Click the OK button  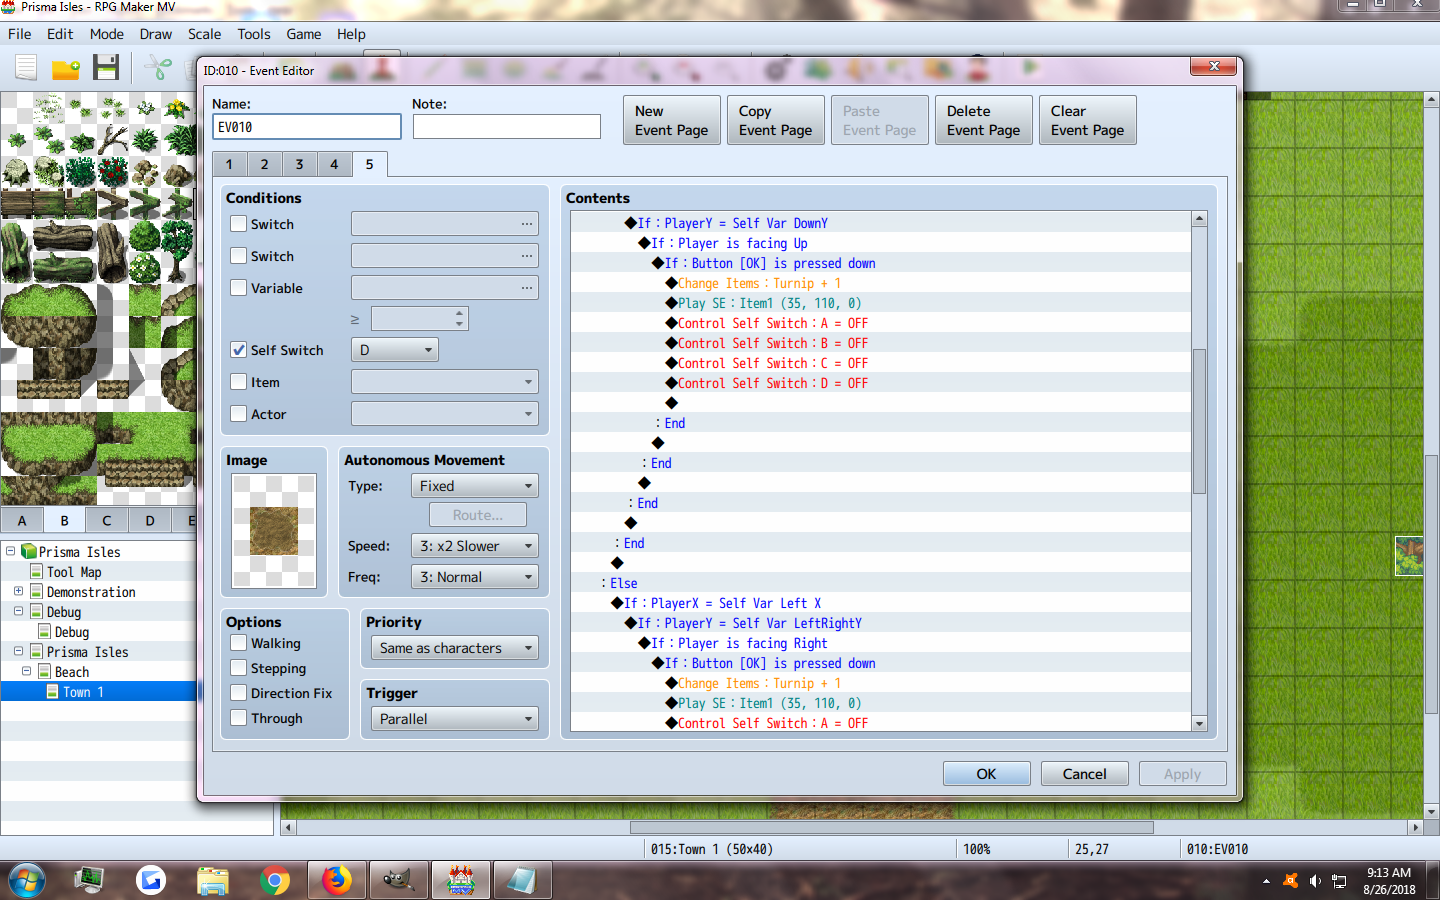tap(986, 774)
